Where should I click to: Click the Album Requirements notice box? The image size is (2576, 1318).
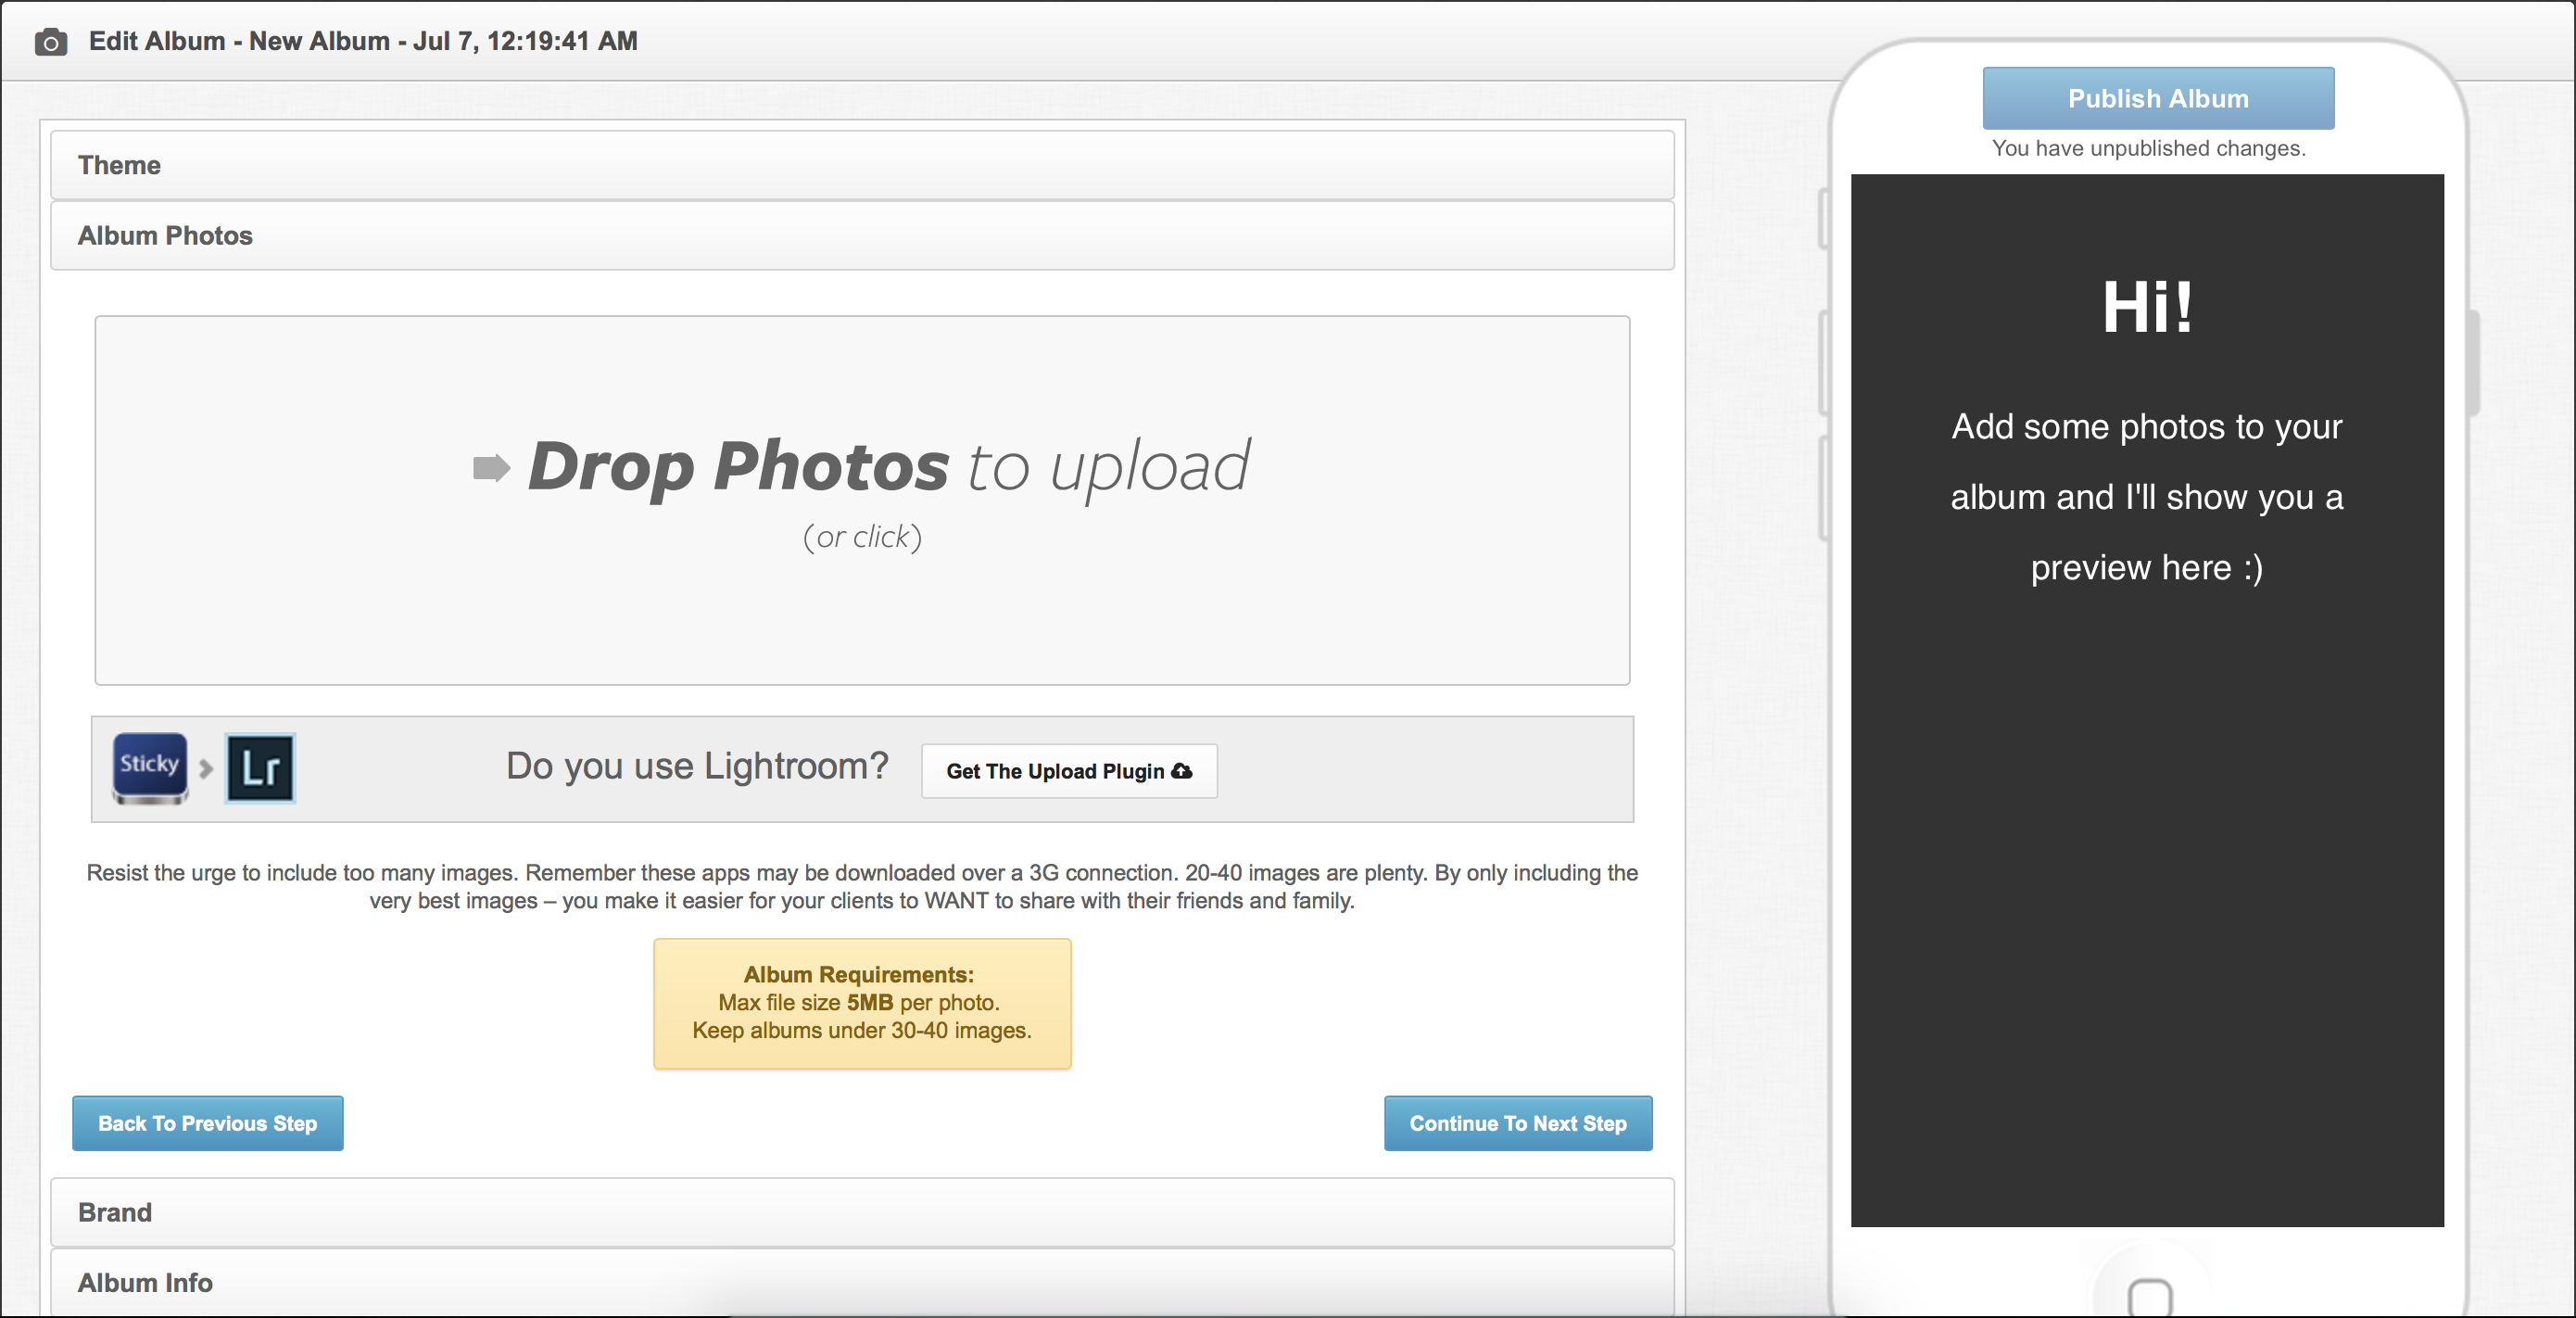(x=862, y=1003)
